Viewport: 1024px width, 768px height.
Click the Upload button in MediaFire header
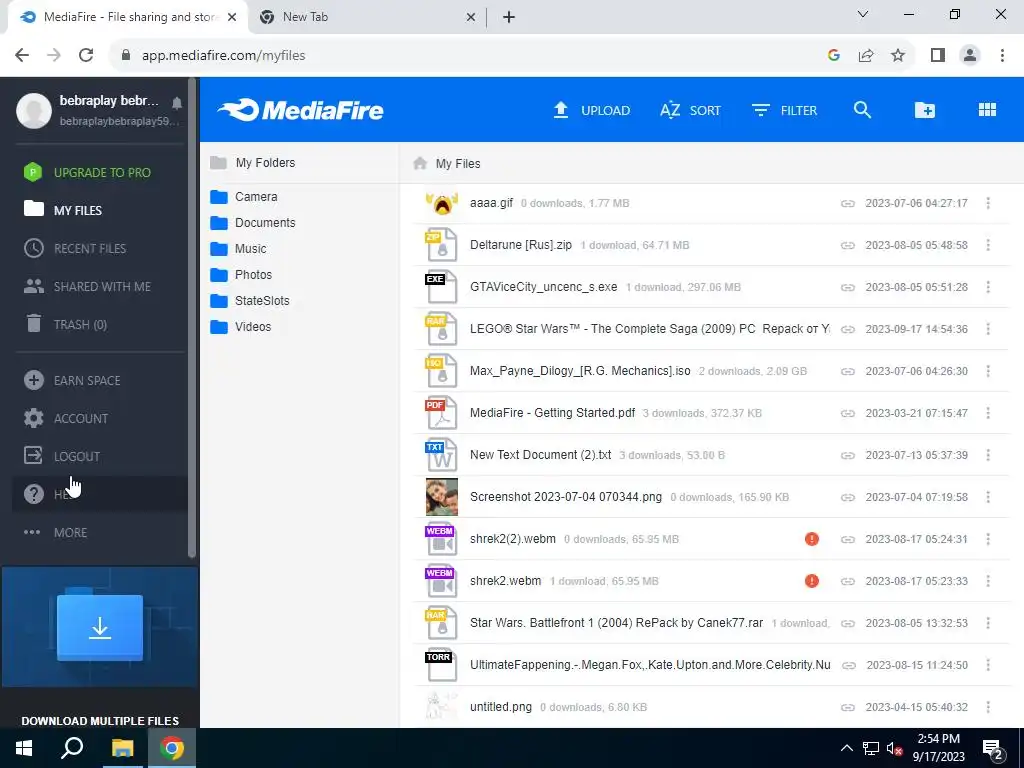tap(591, 110)
